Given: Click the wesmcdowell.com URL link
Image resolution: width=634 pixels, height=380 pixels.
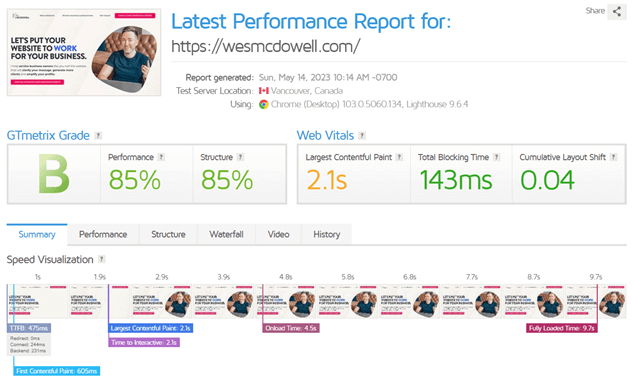Looking at the screenshot, I should 266,46.
